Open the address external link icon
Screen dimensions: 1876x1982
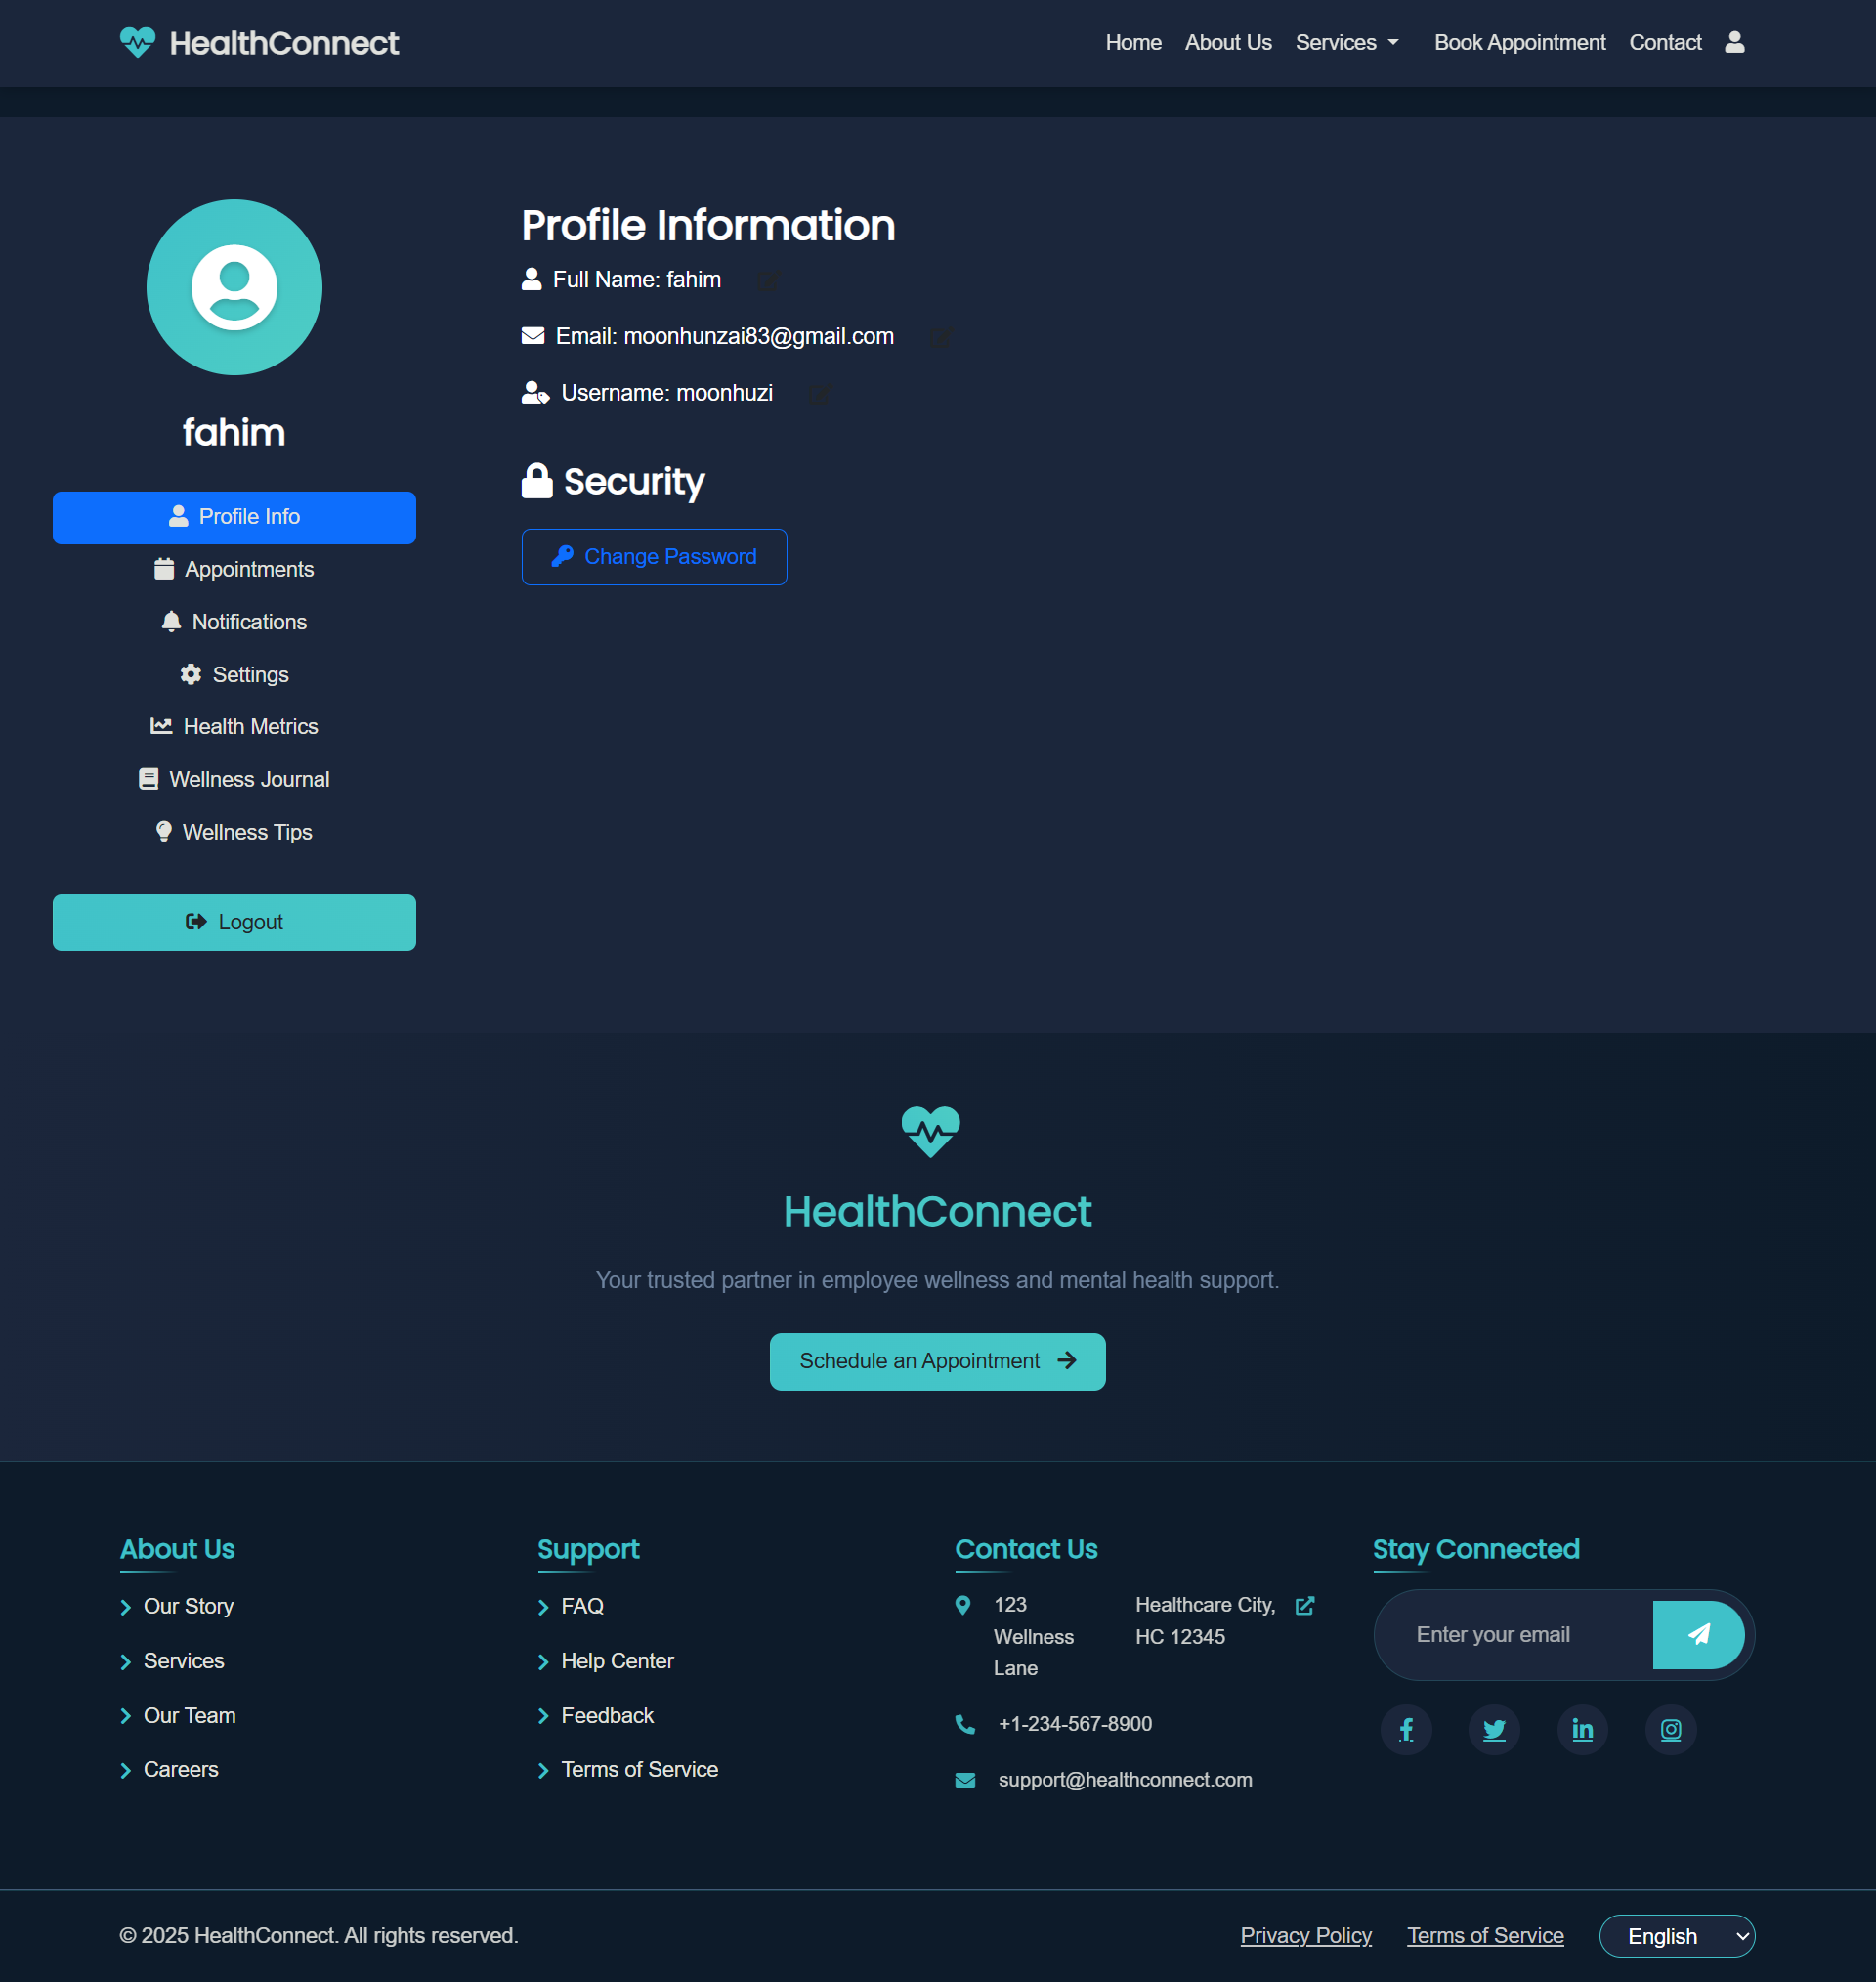click(1304, 1605)
